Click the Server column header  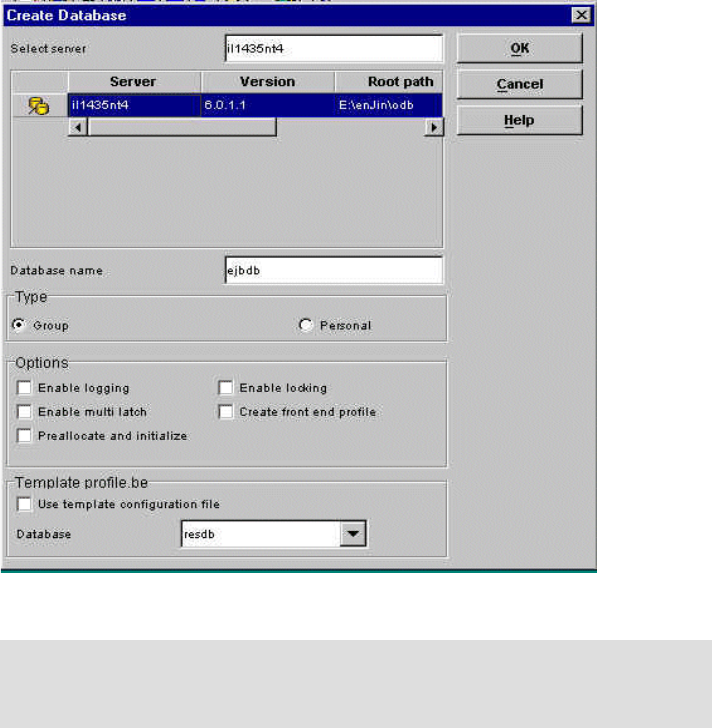(133, 82)
